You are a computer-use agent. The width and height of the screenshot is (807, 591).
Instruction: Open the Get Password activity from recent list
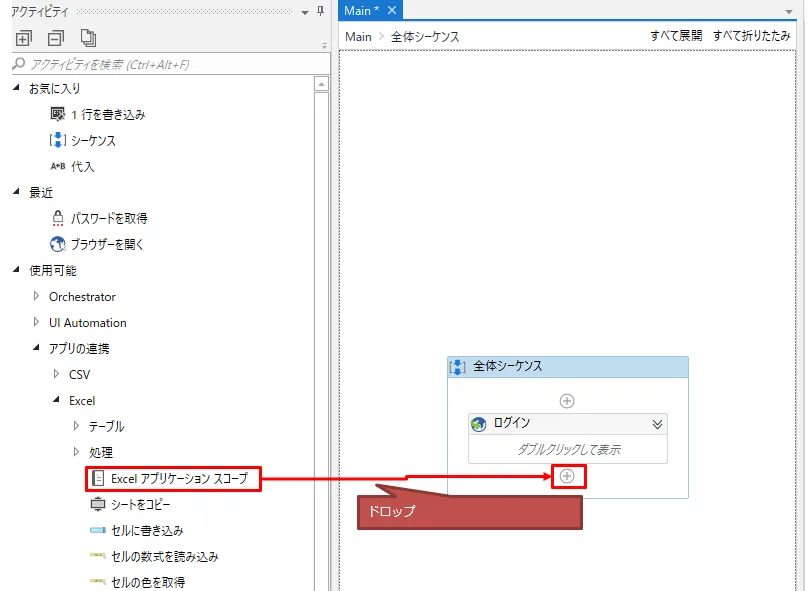click(x=60, y=217)
